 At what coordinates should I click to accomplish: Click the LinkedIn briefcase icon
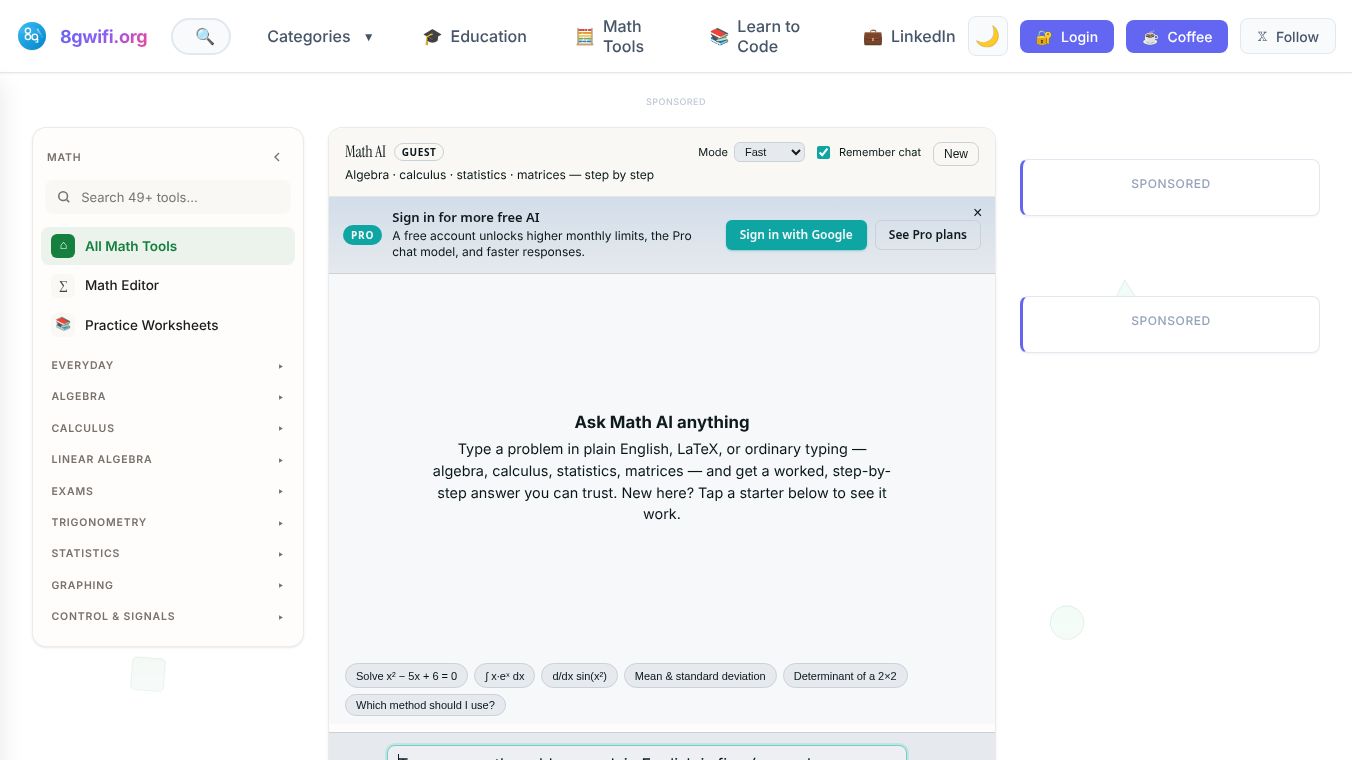click(873, 37)
